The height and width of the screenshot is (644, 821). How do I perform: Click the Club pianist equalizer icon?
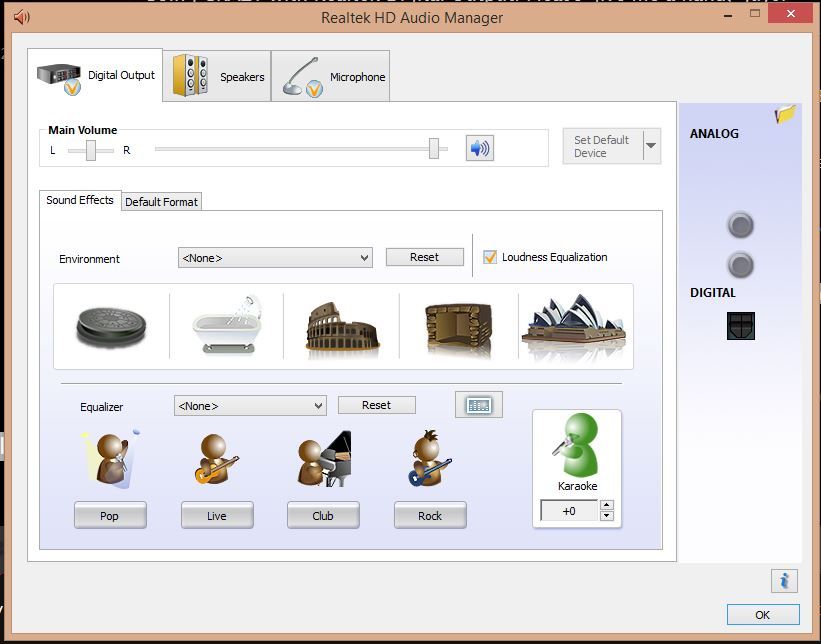(x=324, y=459)
